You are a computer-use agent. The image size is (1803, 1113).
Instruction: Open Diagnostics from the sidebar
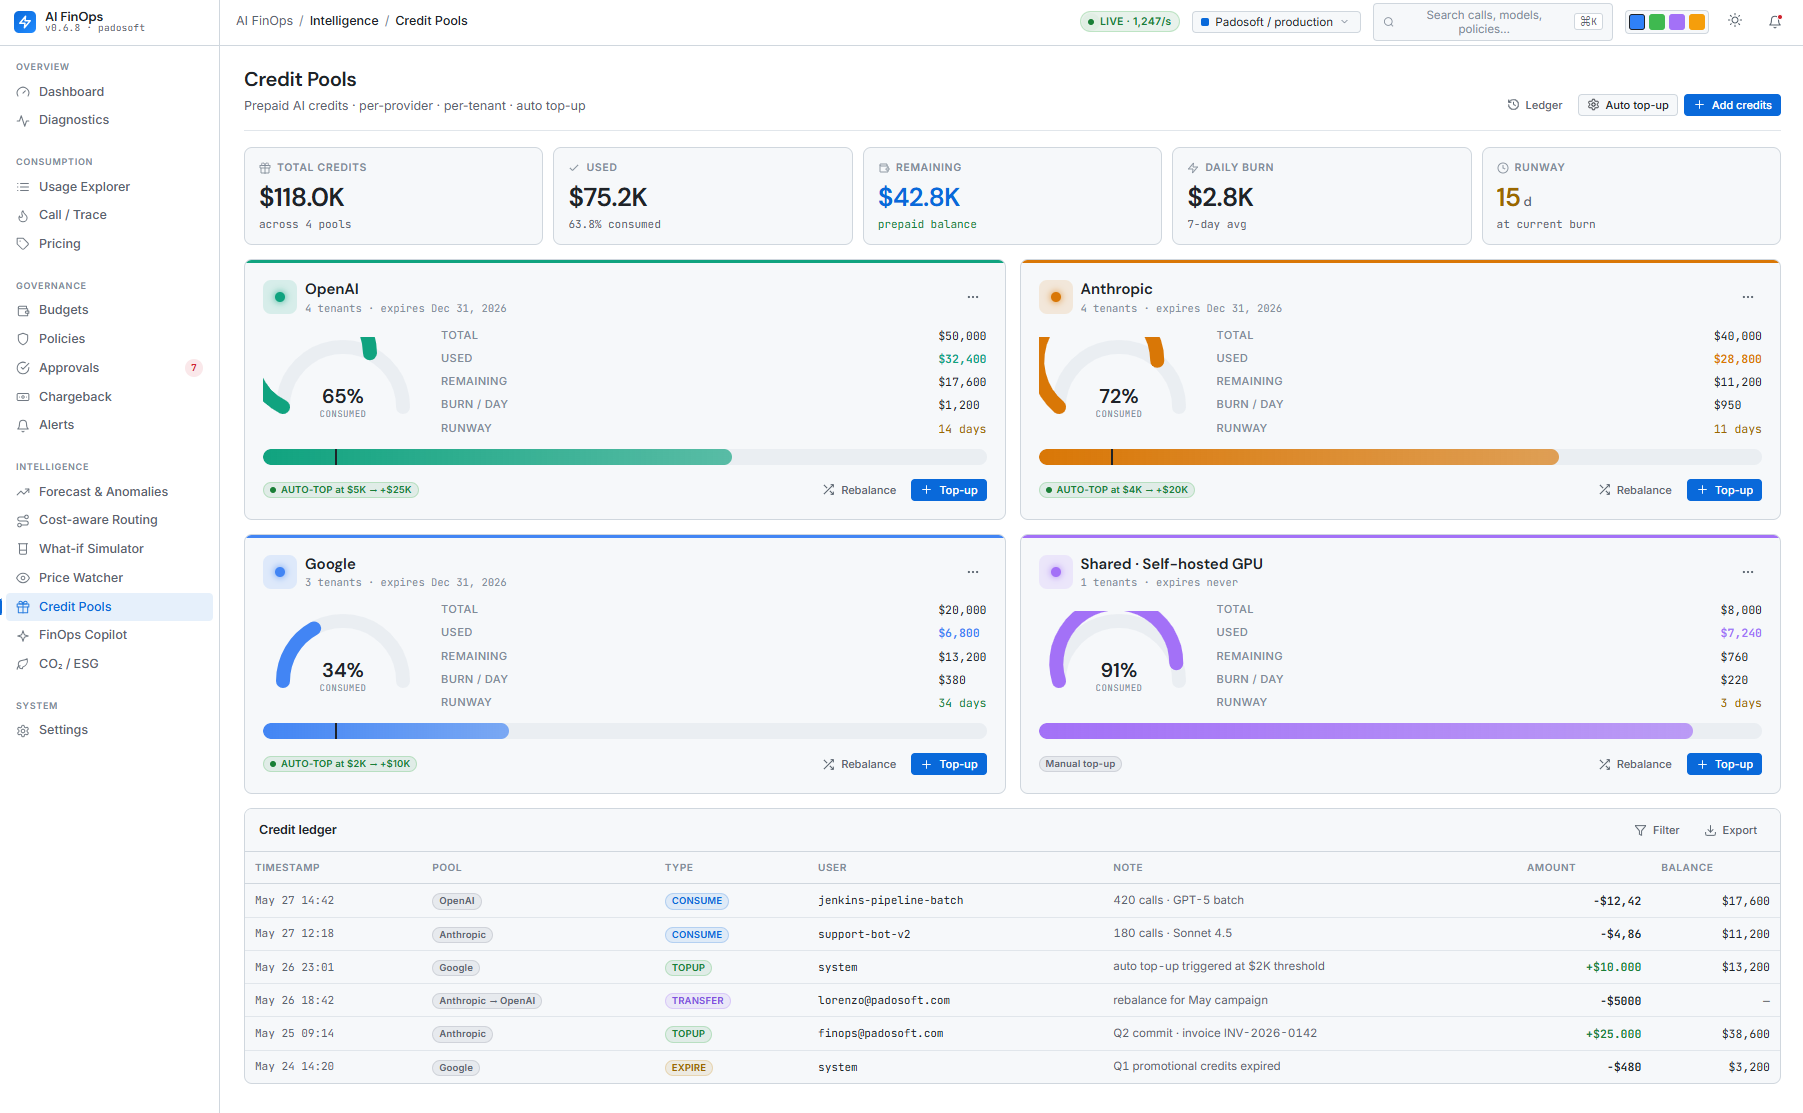109,120
